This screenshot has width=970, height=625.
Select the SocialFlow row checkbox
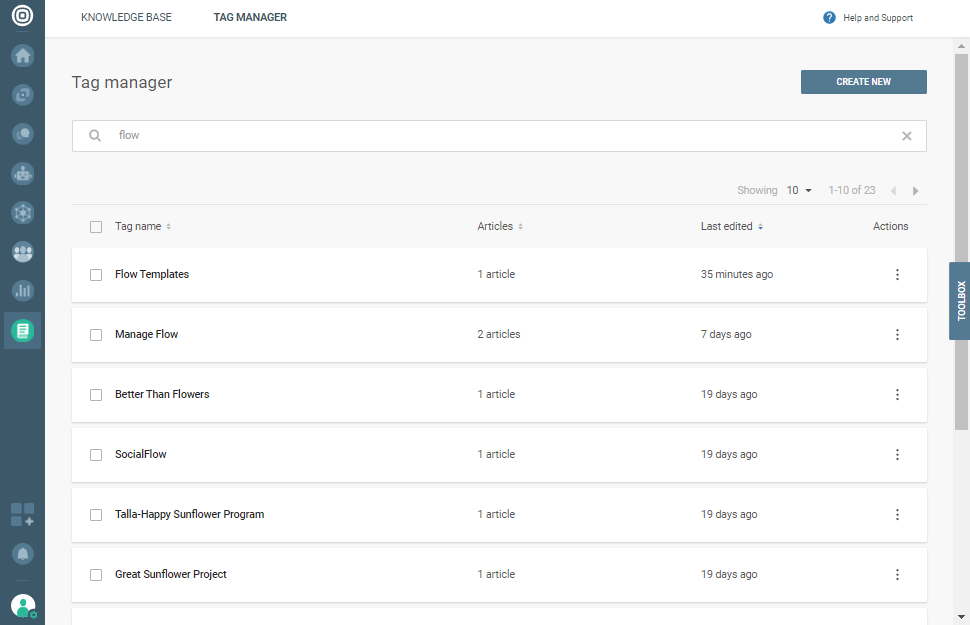(96, 454)
